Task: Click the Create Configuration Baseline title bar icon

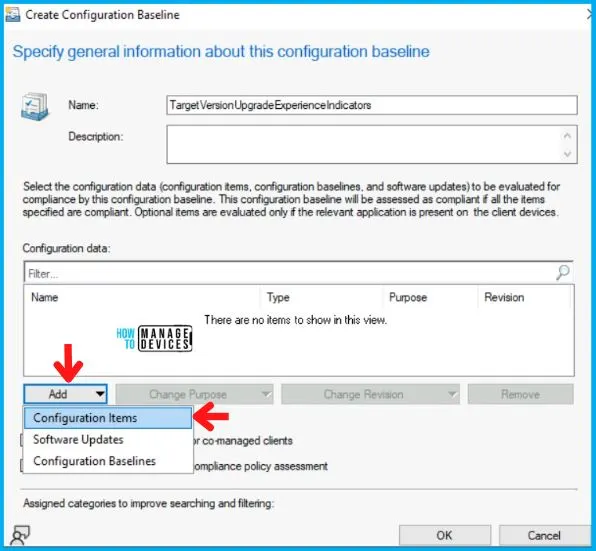Action: coord(13,14)
